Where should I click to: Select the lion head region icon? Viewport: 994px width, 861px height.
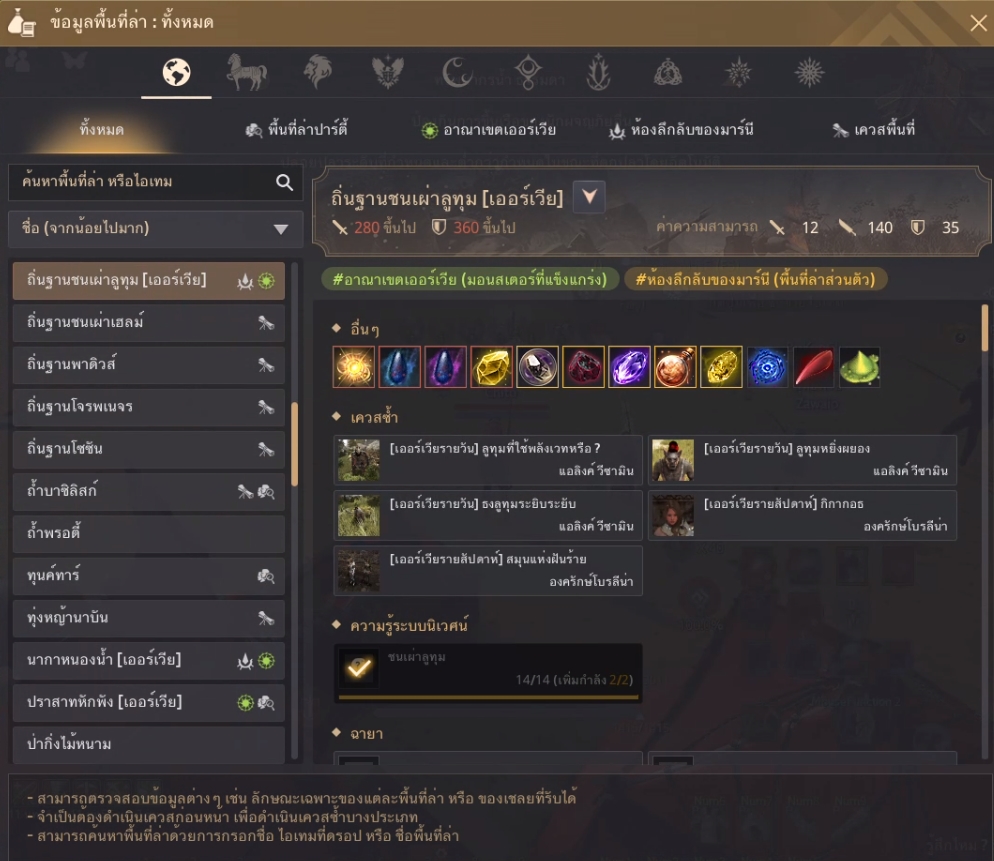(x=318, y=72)
